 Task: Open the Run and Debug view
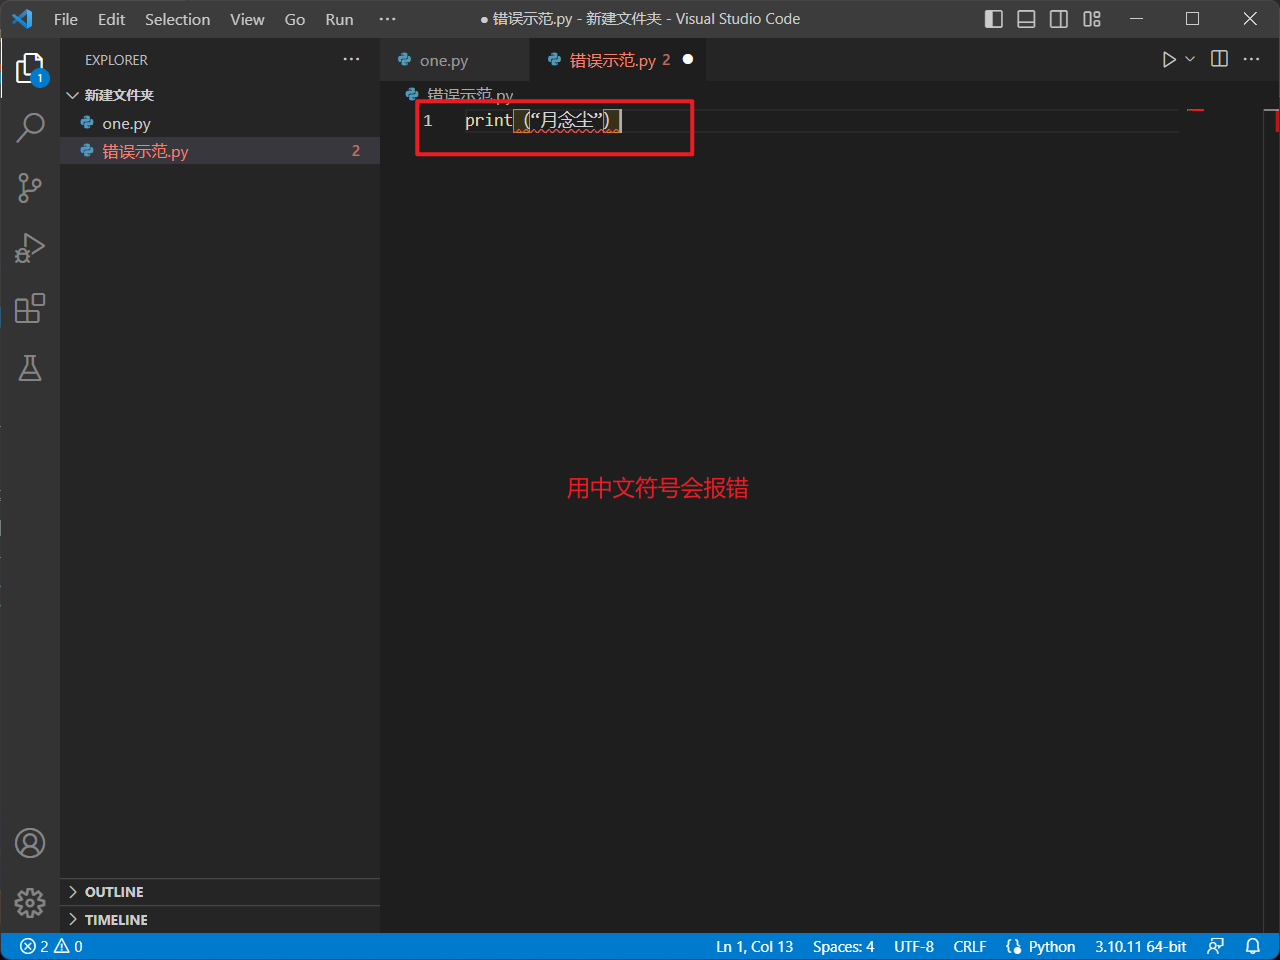(30, 248)
